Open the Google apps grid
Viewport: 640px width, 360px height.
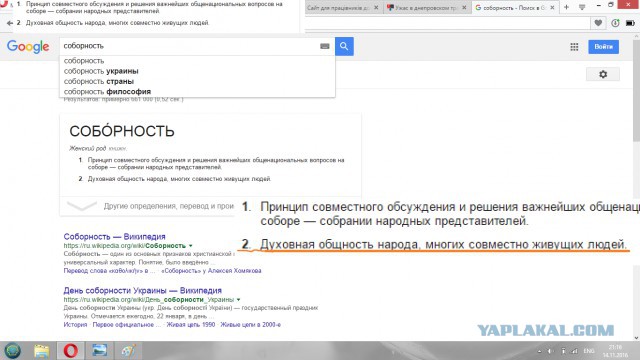574,47
